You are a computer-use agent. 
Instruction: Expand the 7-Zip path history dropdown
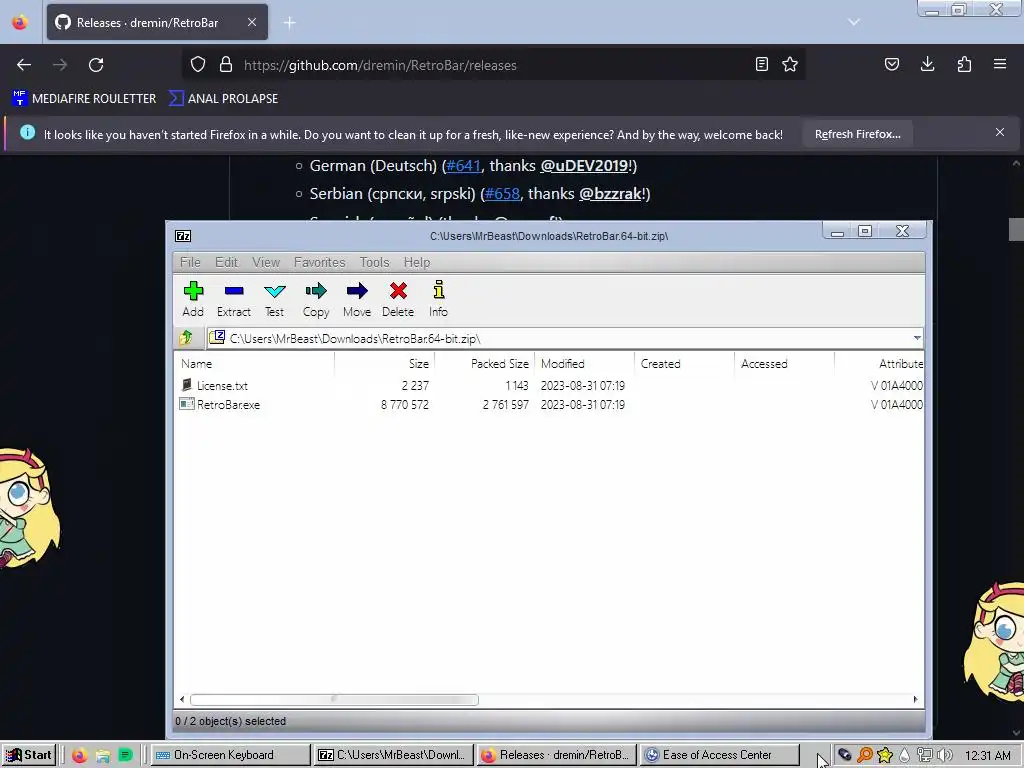917,338
